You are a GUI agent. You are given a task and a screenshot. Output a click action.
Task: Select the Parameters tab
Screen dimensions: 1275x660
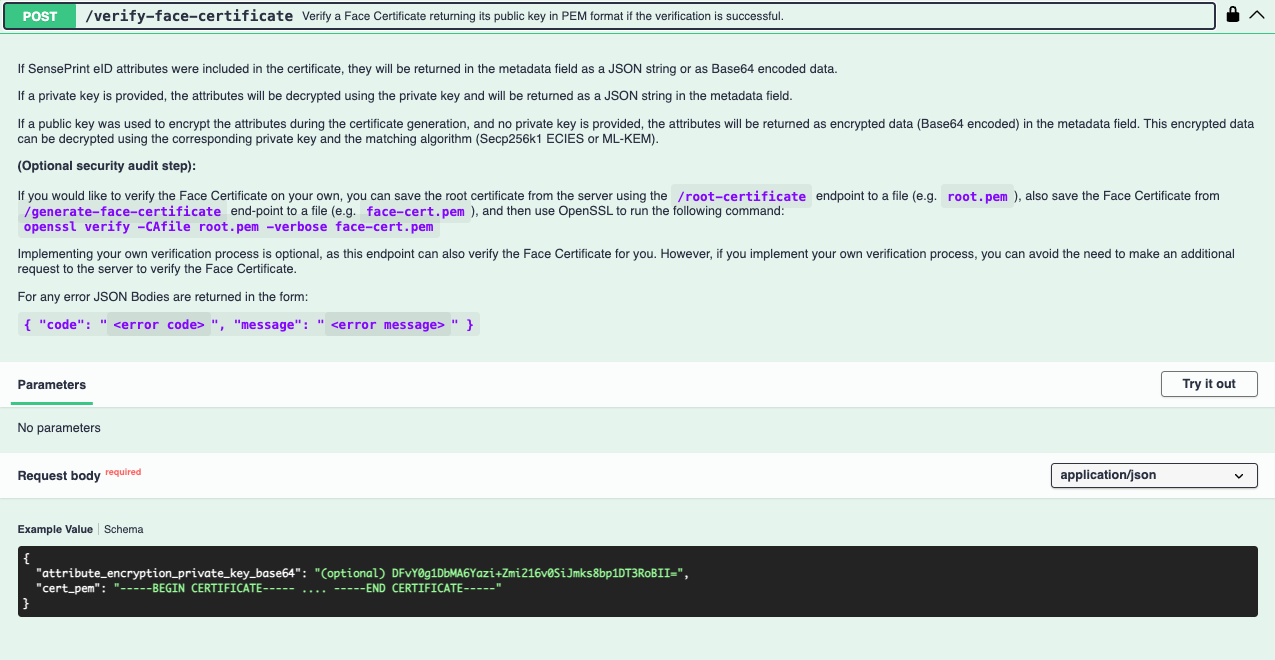click(52, 385)
